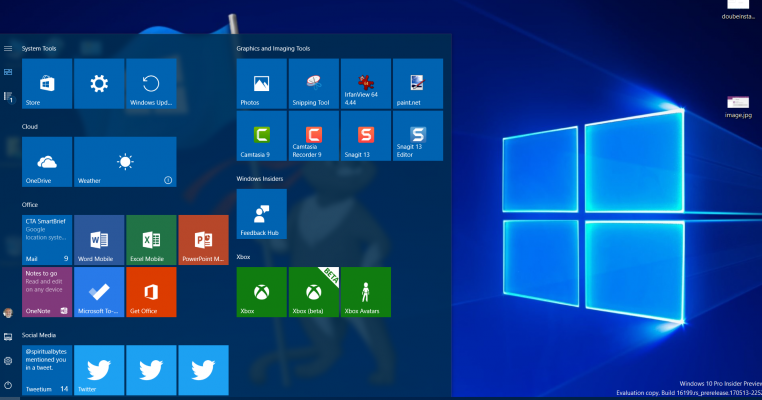Open the OneDrive tile
762x400 pixels.
(47, 162)
